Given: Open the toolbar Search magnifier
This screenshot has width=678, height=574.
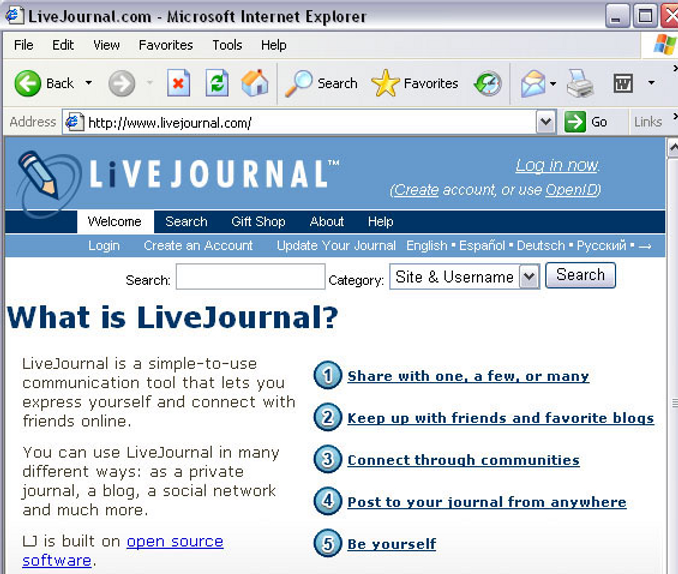Looking at the screenshot, I should pyautogui.click(x=321, y=83).
